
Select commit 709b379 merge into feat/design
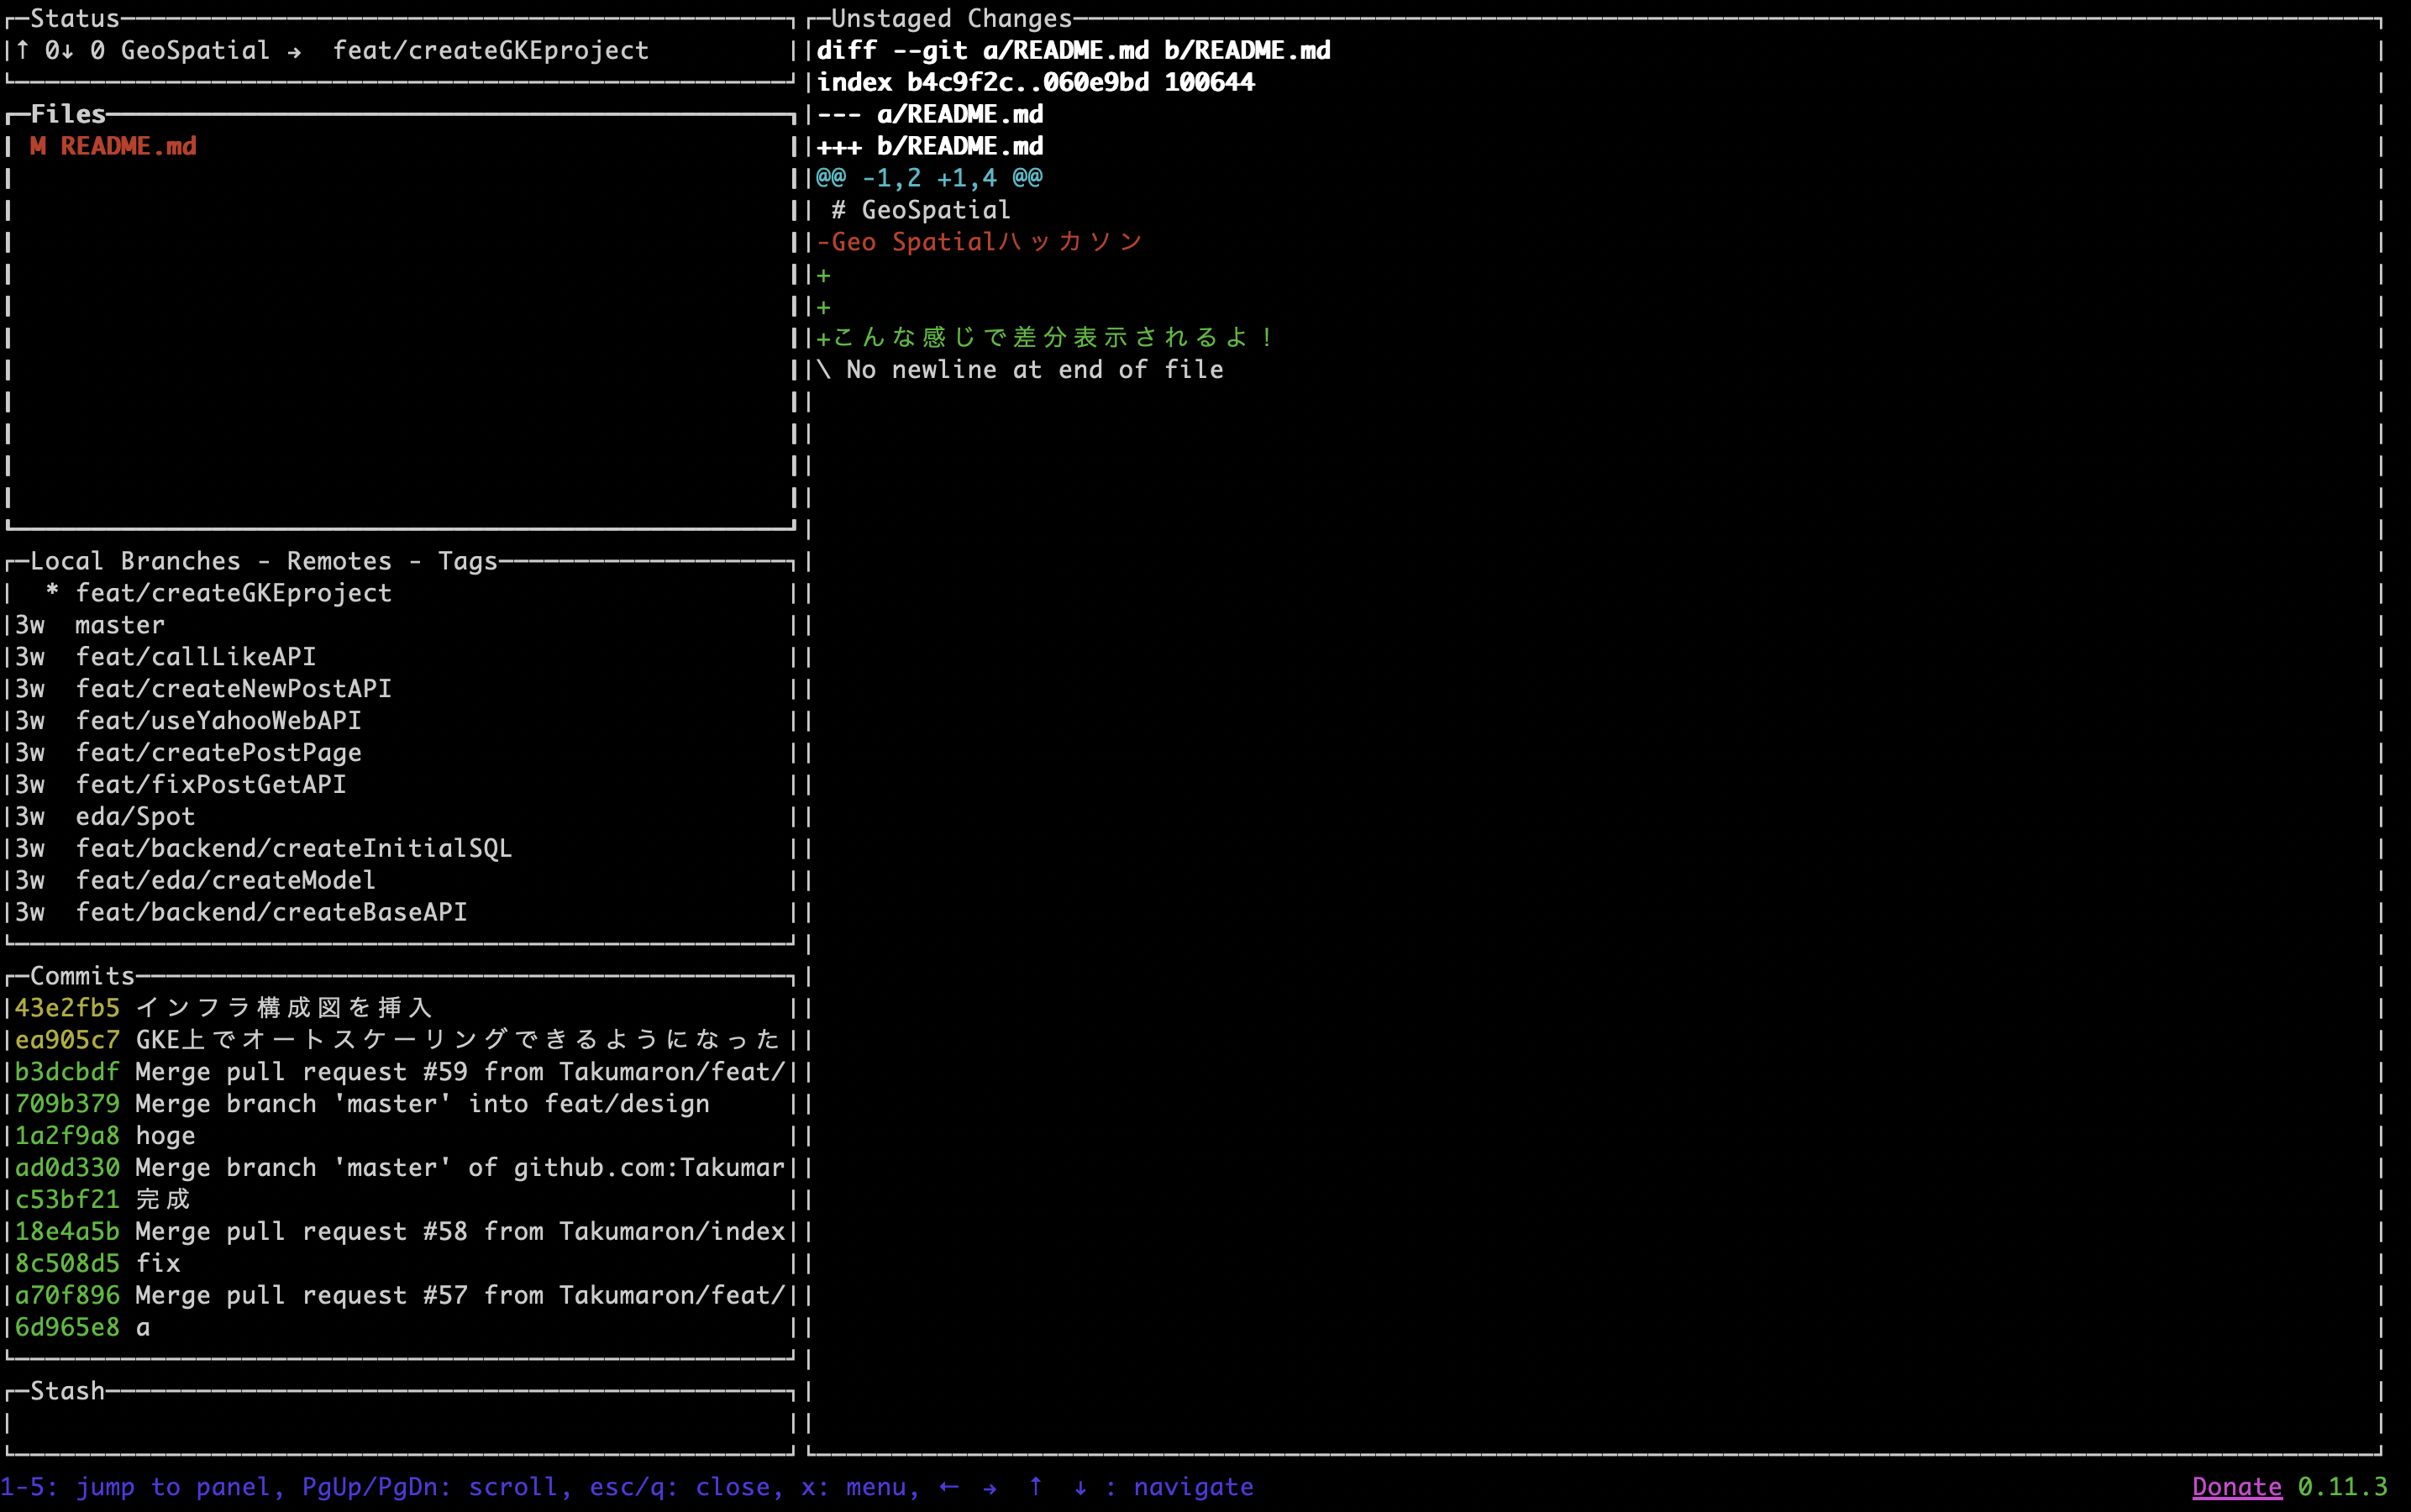[400, 1104]
